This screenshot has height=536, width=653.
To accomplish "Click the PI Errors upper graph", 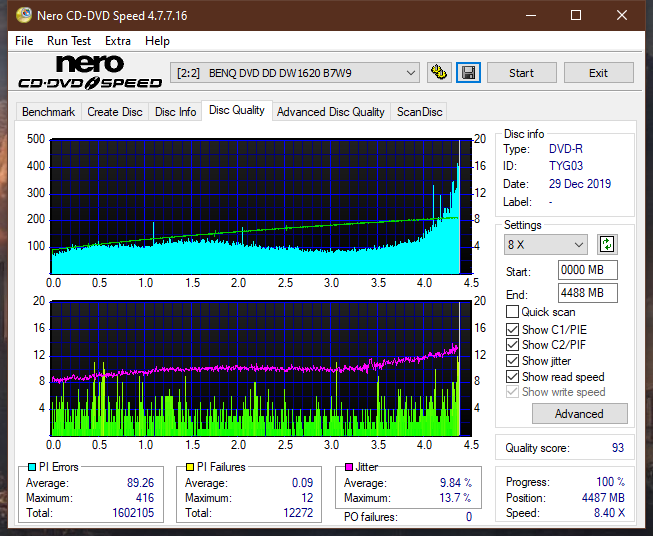I will click(261, 206).
